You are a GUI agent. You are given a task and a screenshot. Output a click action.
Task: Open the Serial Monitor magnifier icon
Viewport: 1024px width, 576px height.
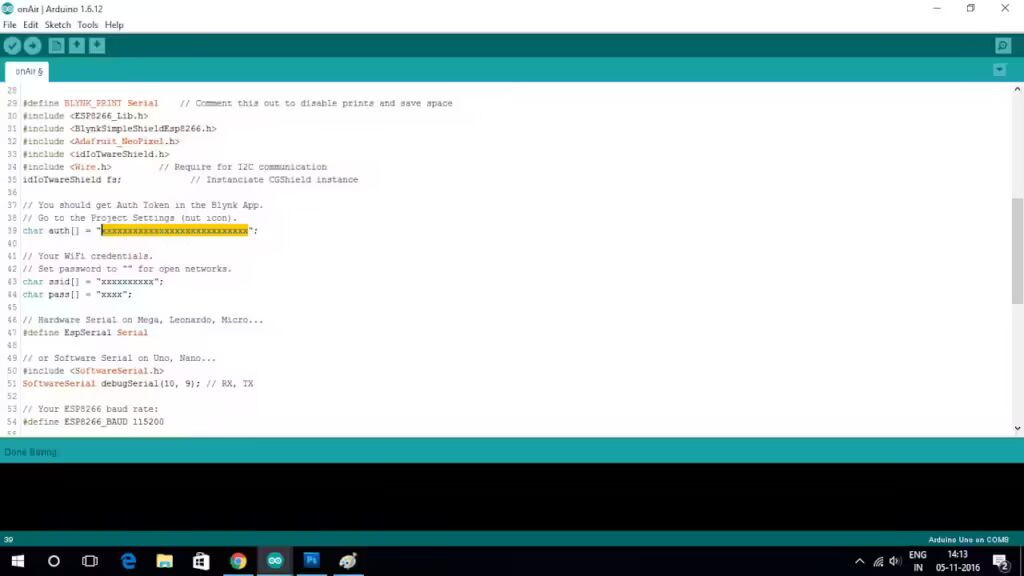pyautogui.click(x=1003, y=46)
